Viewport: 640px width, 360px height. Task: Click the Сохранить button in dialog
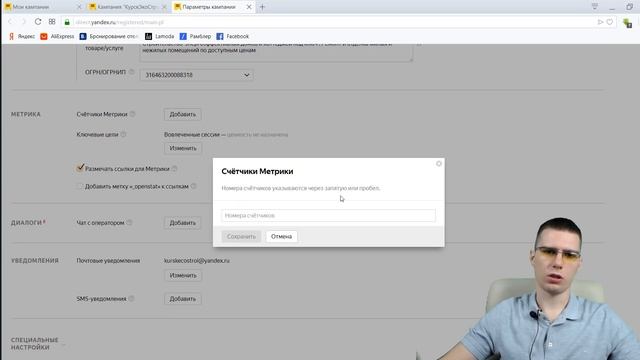pos(241,236)
